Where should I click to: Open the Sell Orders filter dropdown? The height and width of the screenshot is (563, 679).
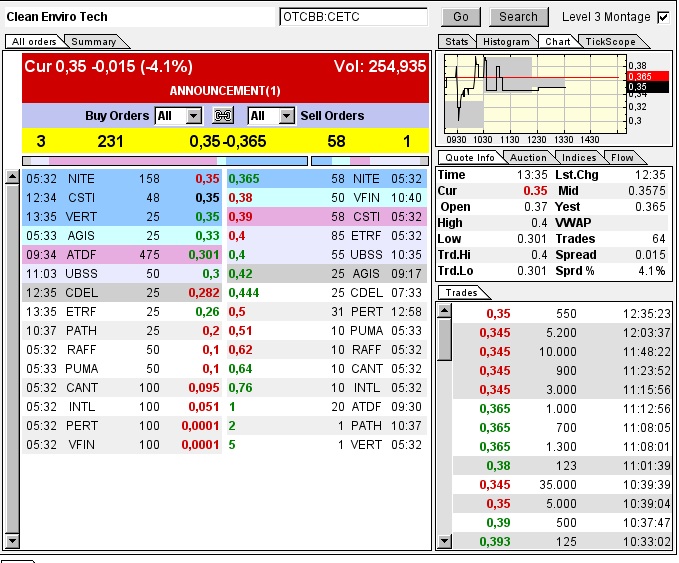pos(286,116)
